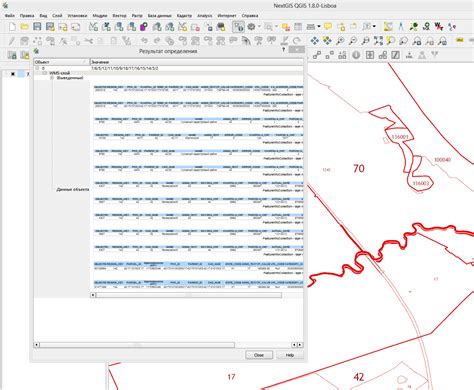Collapse the '0' tree item in results
This screenshot has width=474, height=390.
[x=37, y=68]
